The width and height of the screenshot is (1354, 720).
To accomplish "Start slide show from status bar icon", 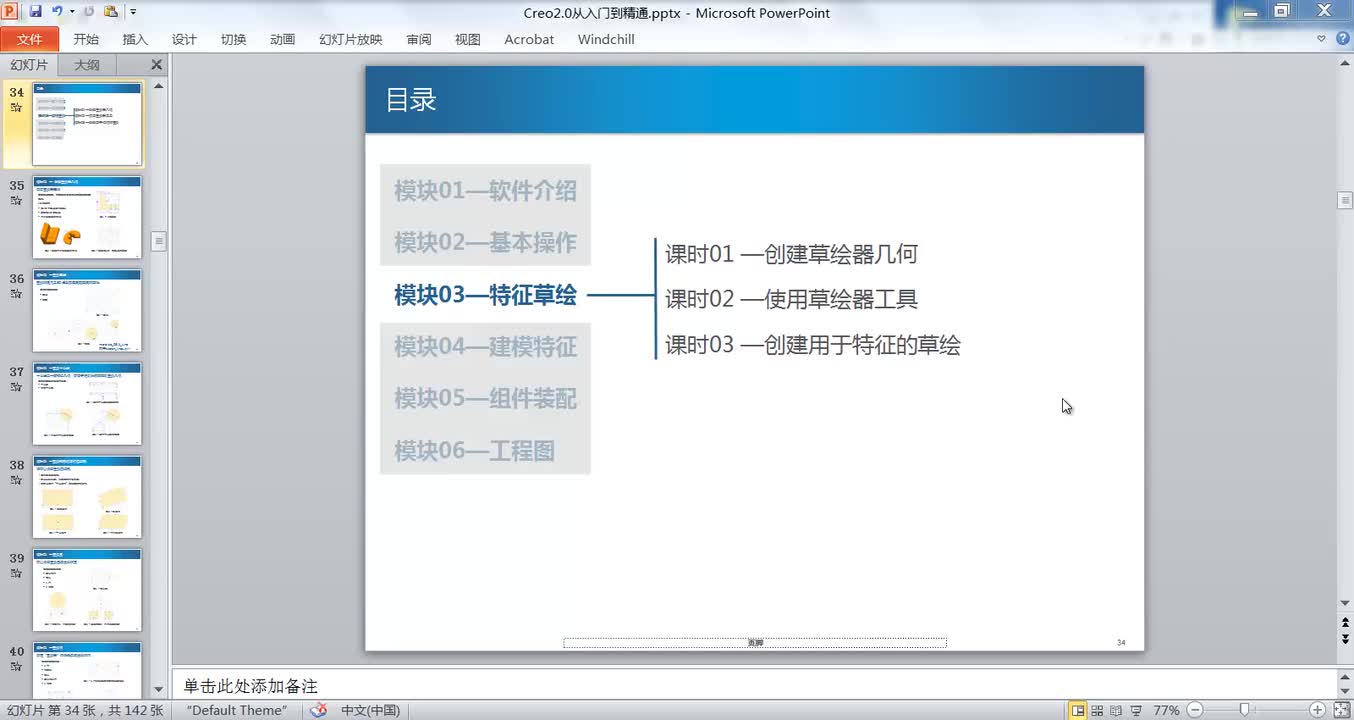I will point(1136,710).
